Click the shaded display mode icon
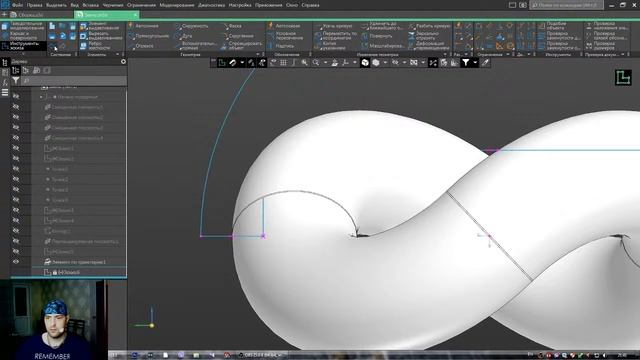This screenshot has height=360, width=640. (x=376, y=62)
